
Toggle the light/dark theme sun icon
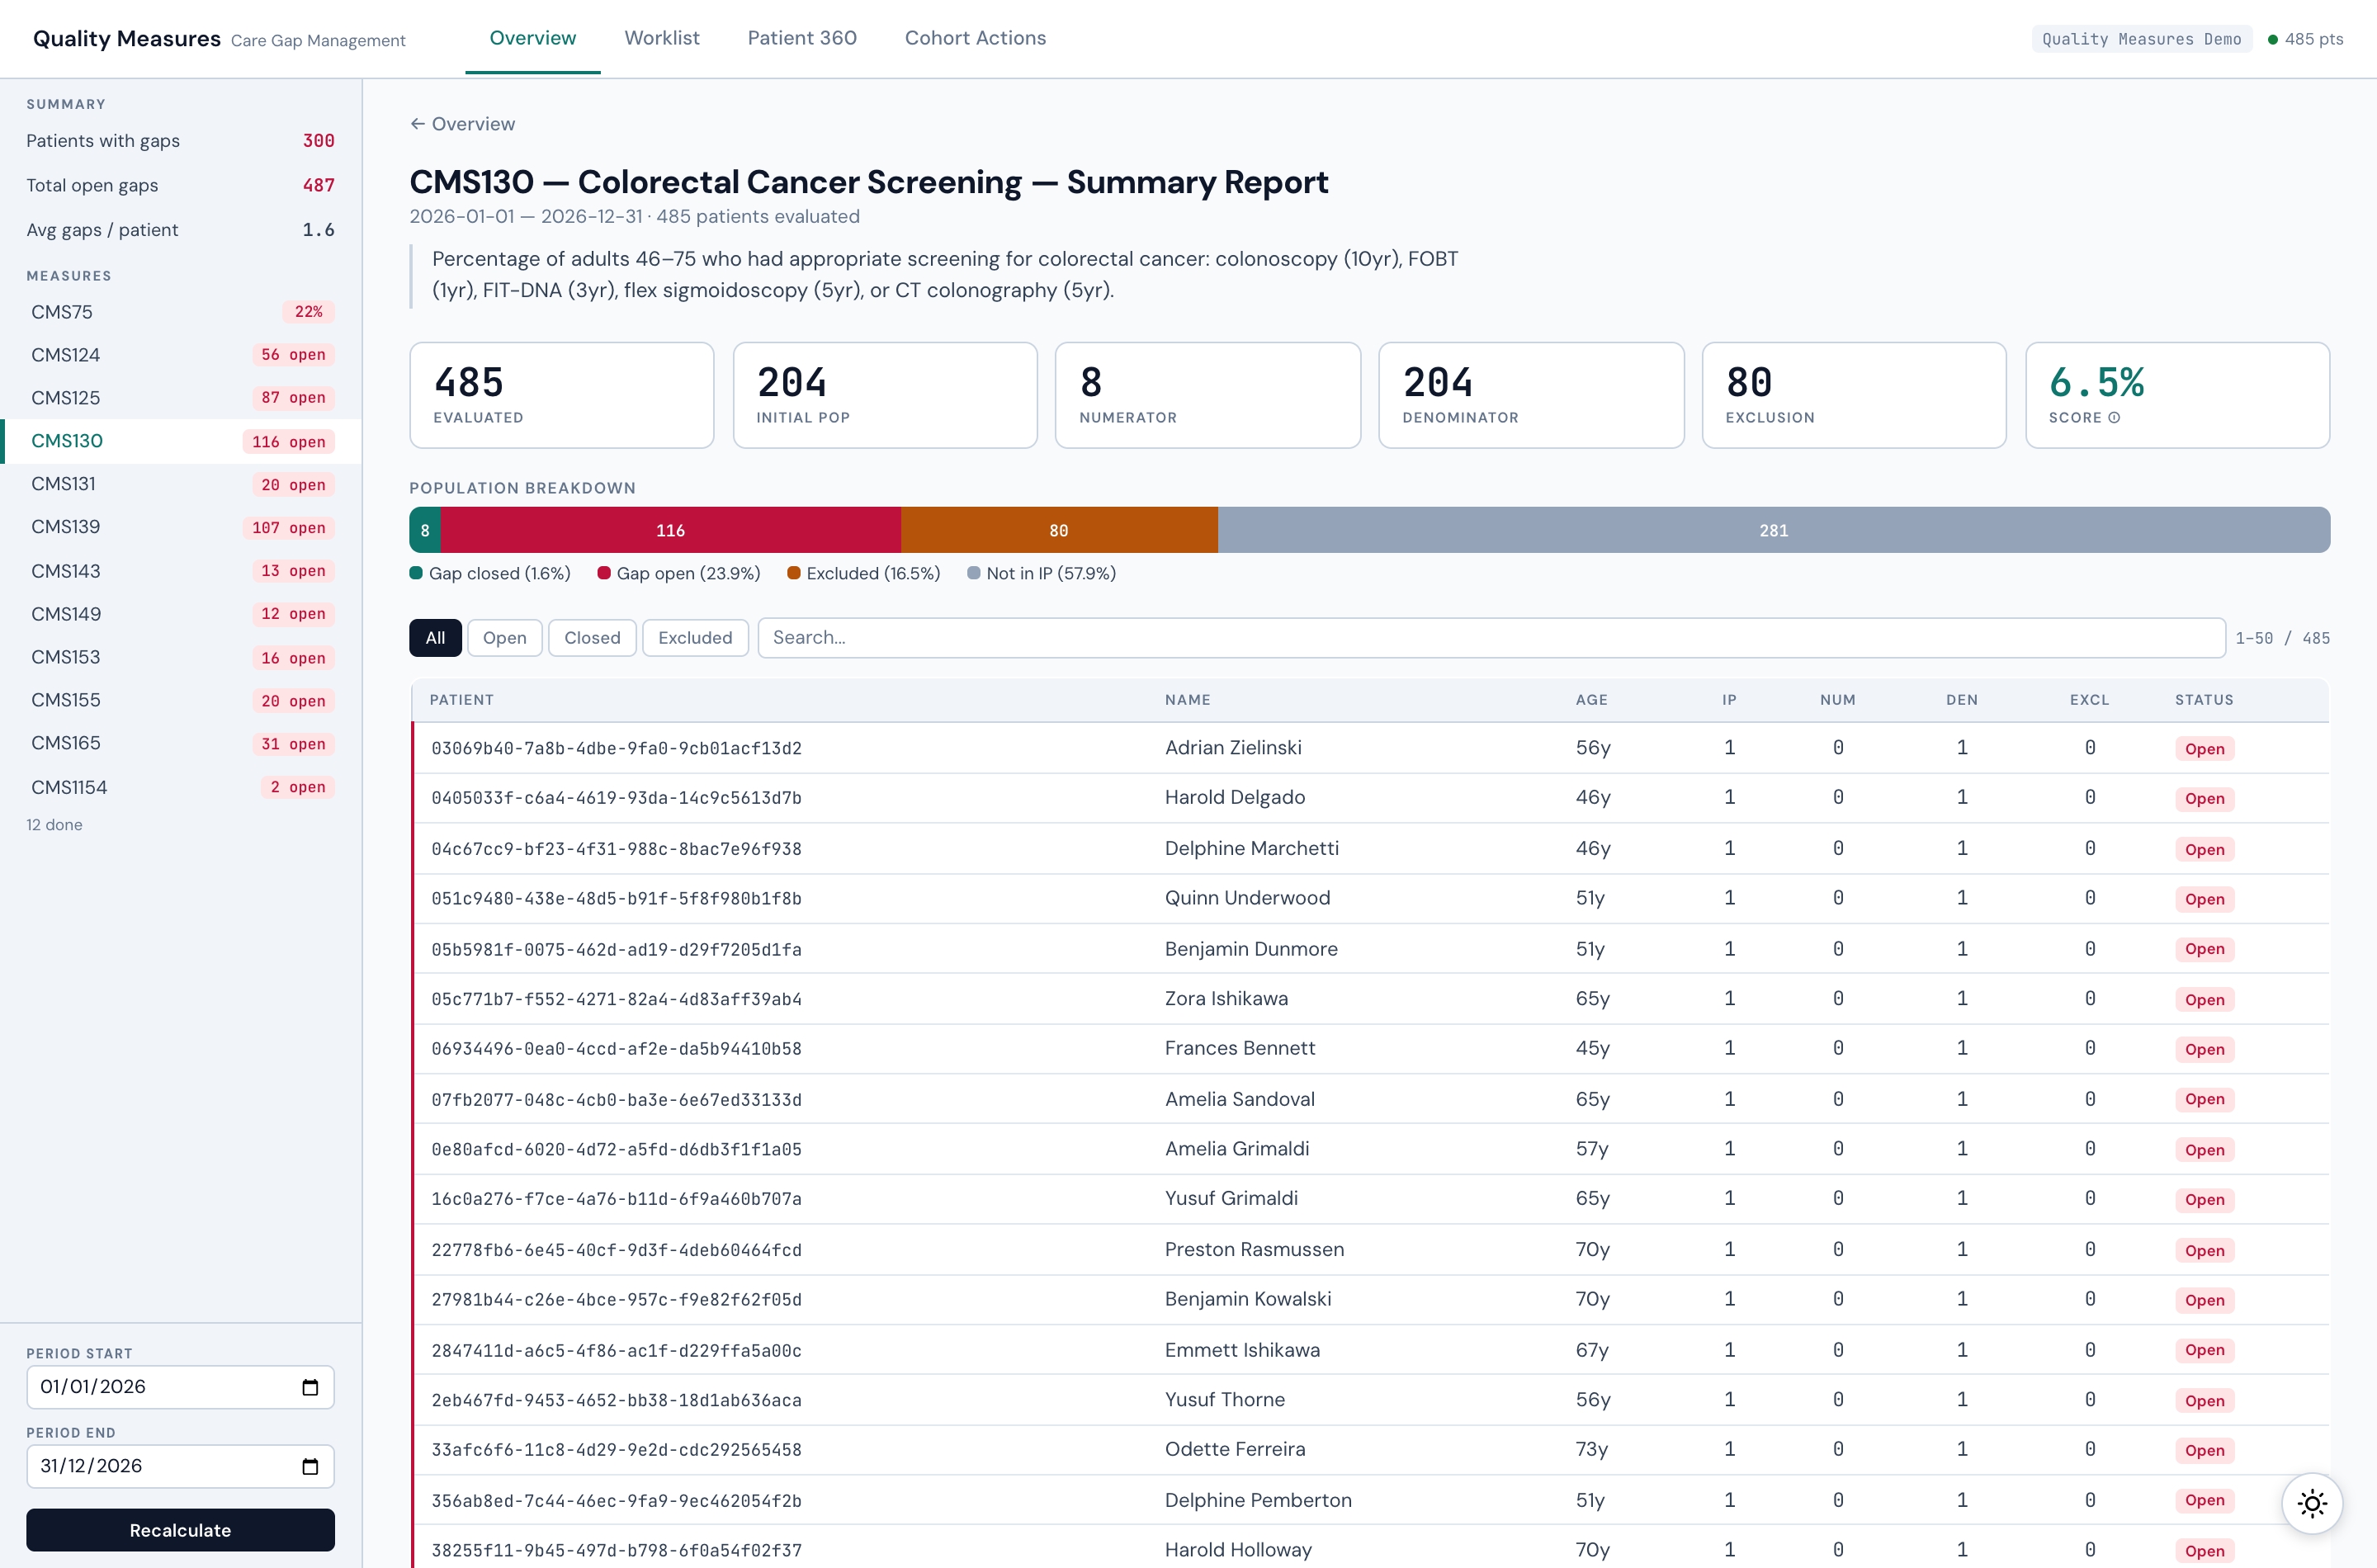[2312, 1503]
